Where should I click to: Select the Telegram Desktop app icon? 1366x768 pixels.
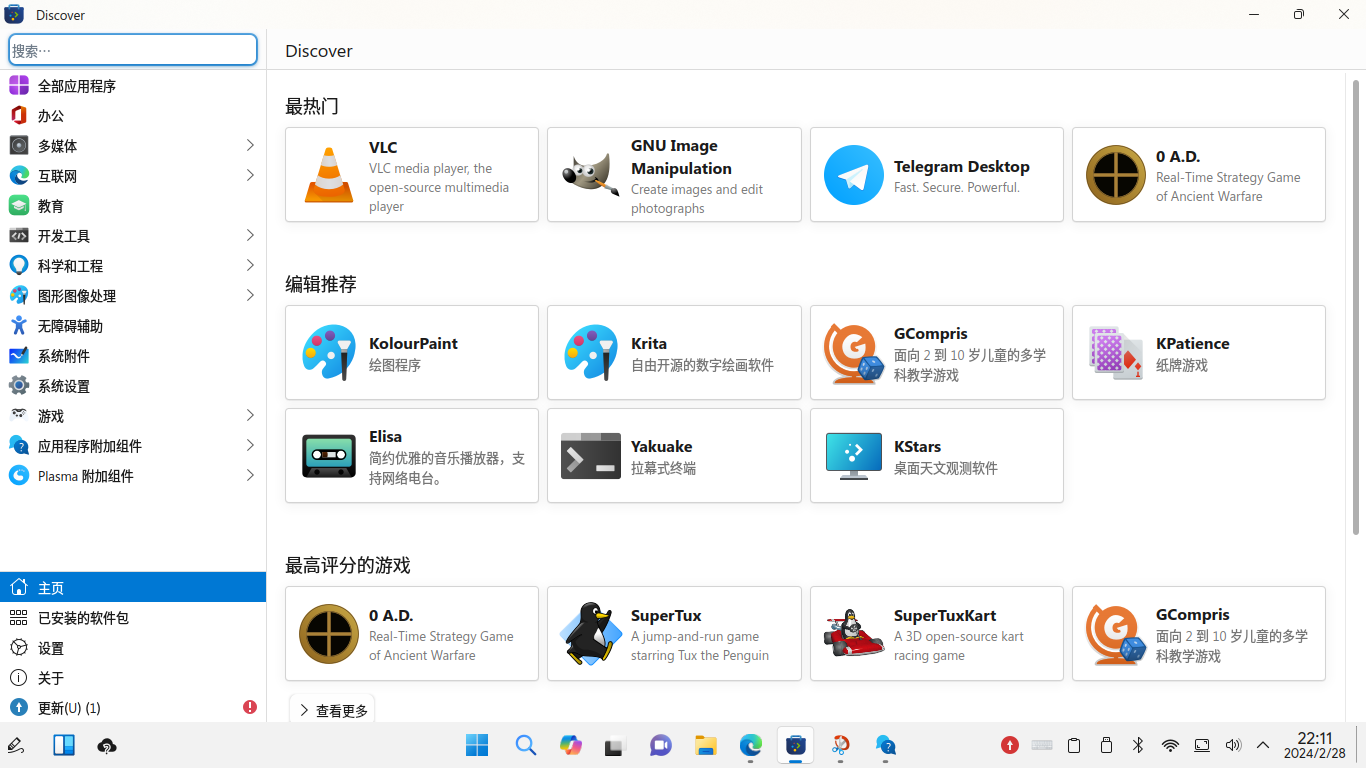tap(853, 175)
